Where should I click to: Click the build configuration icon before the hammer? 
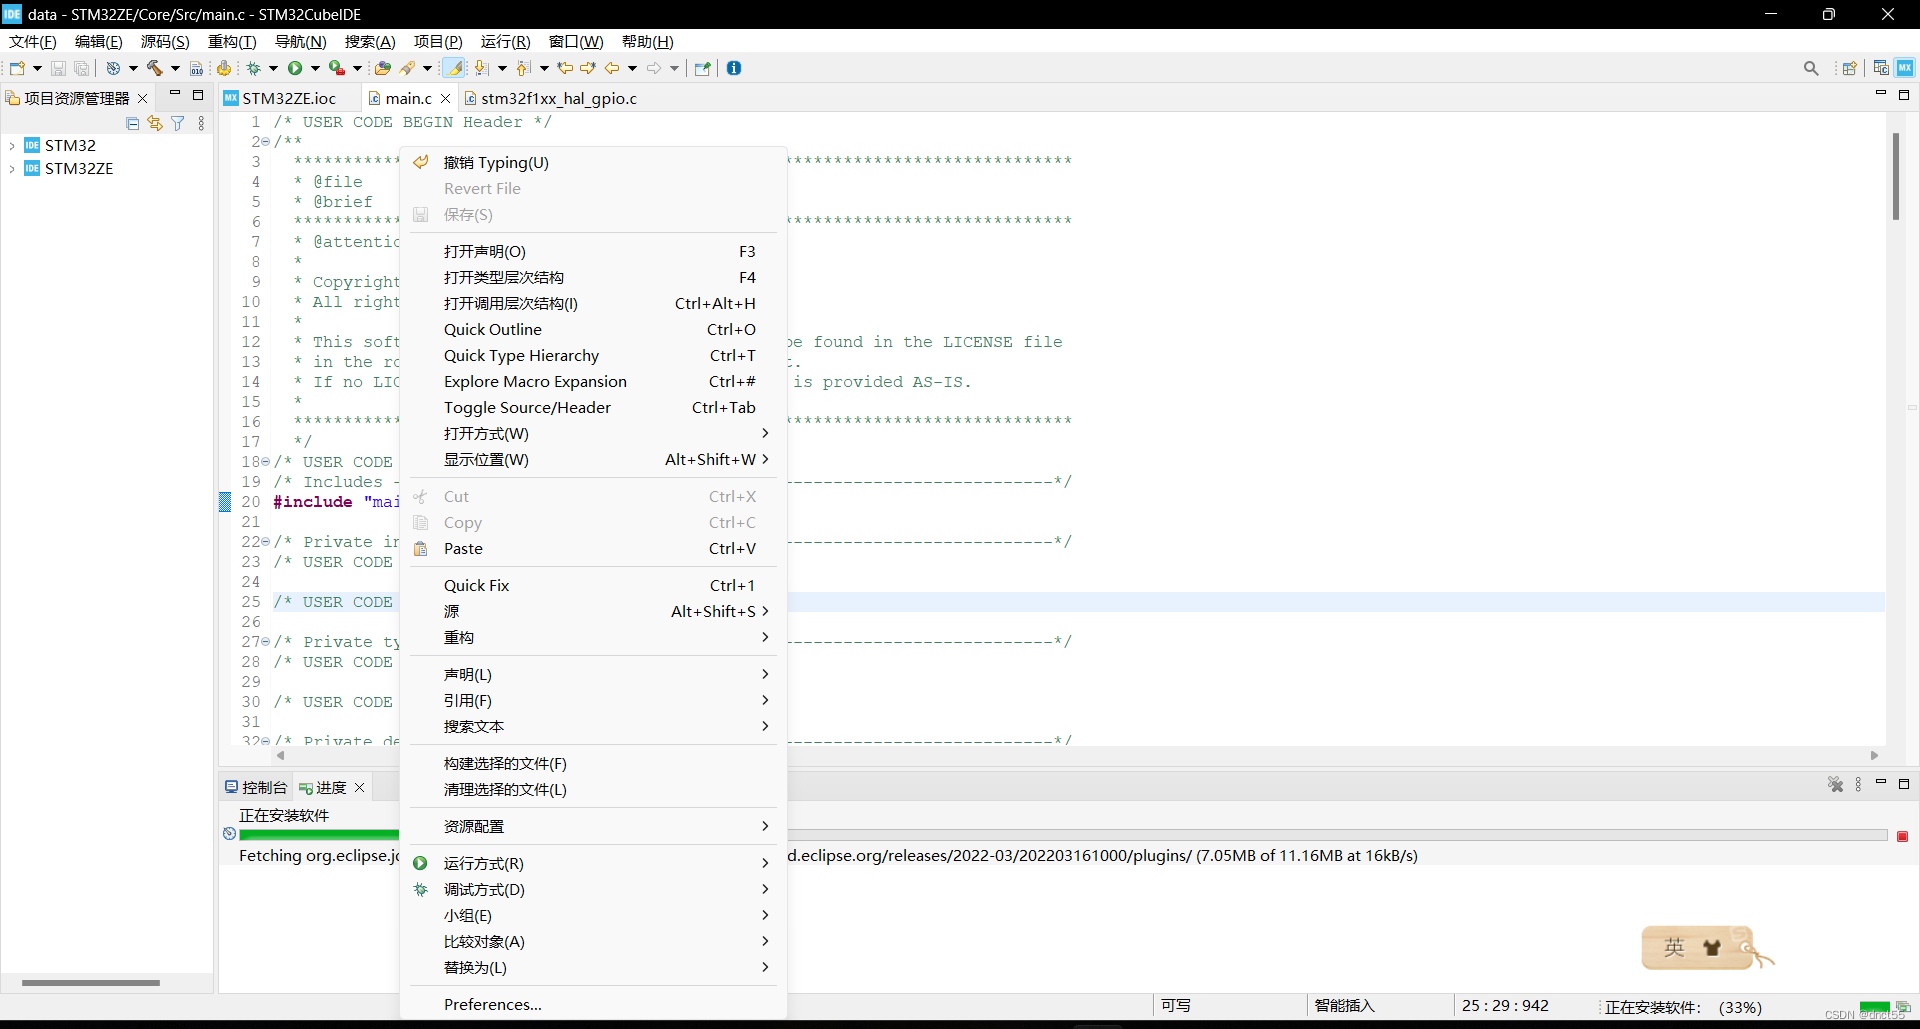click(113, 68)
